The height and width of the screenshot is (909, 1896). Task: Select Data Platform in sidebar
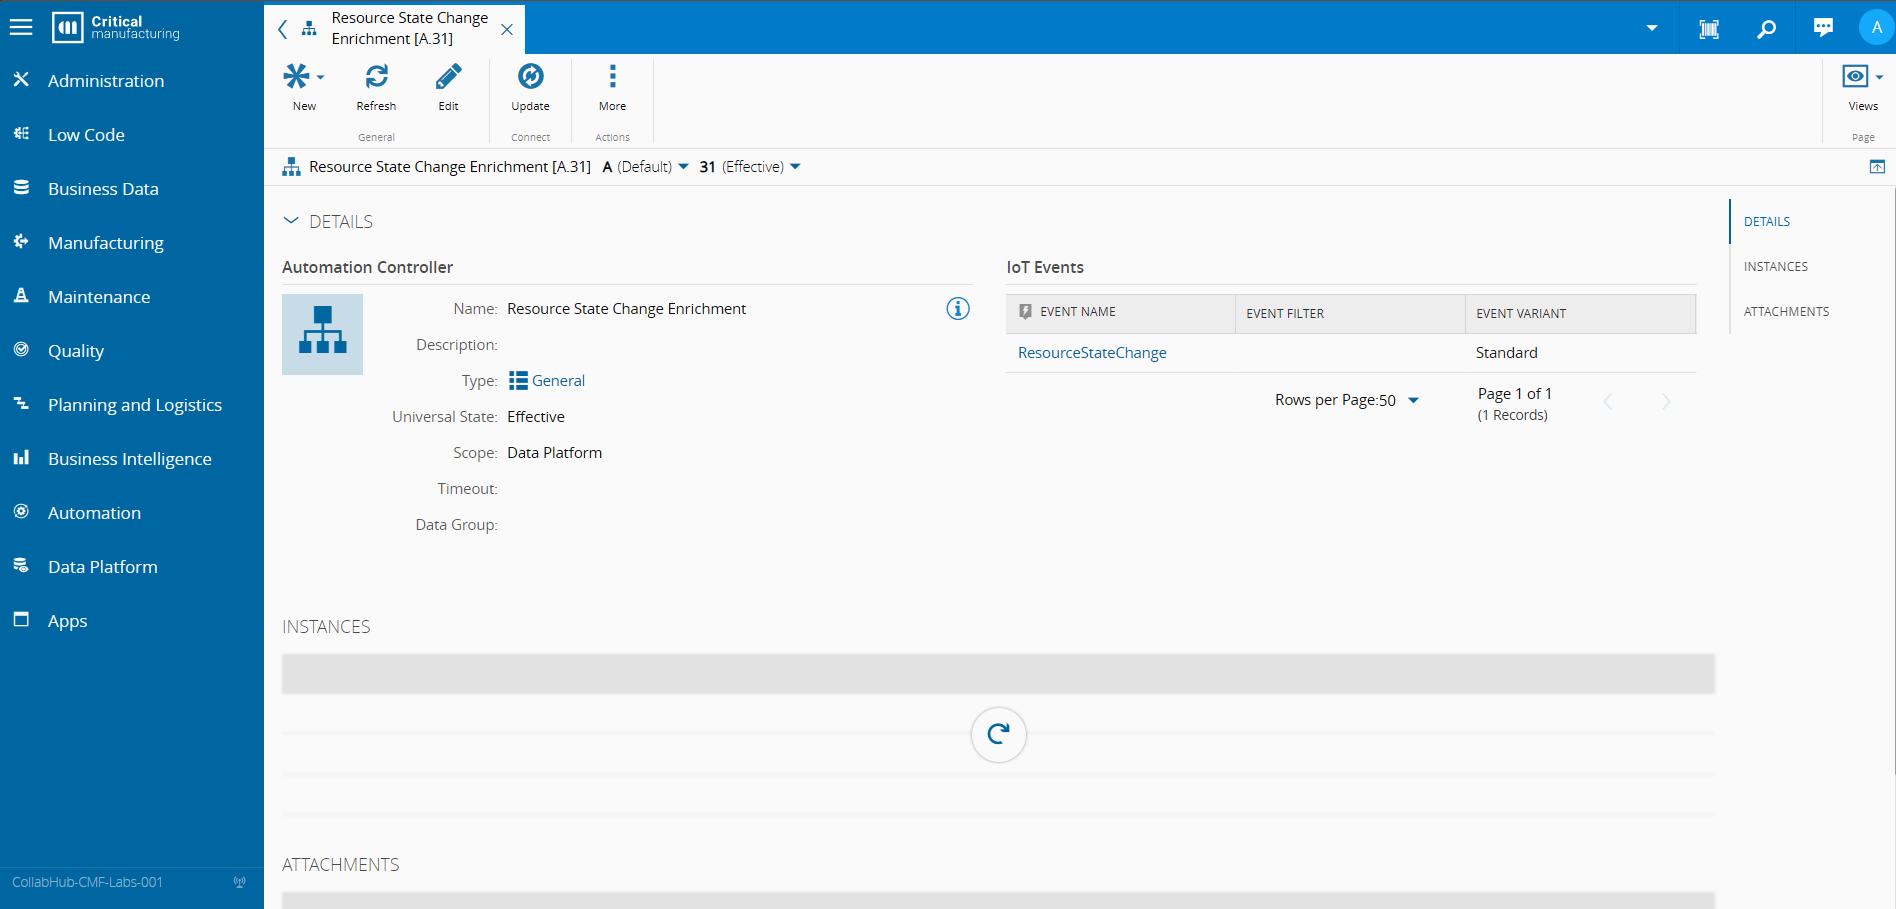tap(102, 567)
